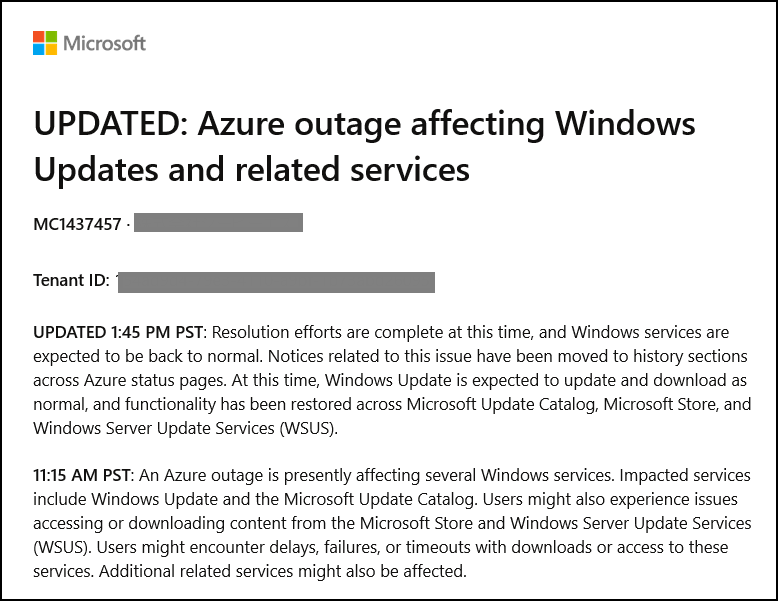Image resolution: width=778 pixels, height=601 pixels.
Task: Click the redacted bar beside MC1437457
Action: coord(218,222)
